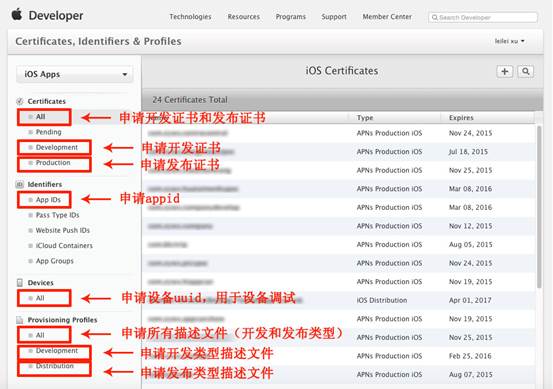Viewport: 553px width, 389px height.
Task: Click the Devices section phone icon
Action: 20,282
